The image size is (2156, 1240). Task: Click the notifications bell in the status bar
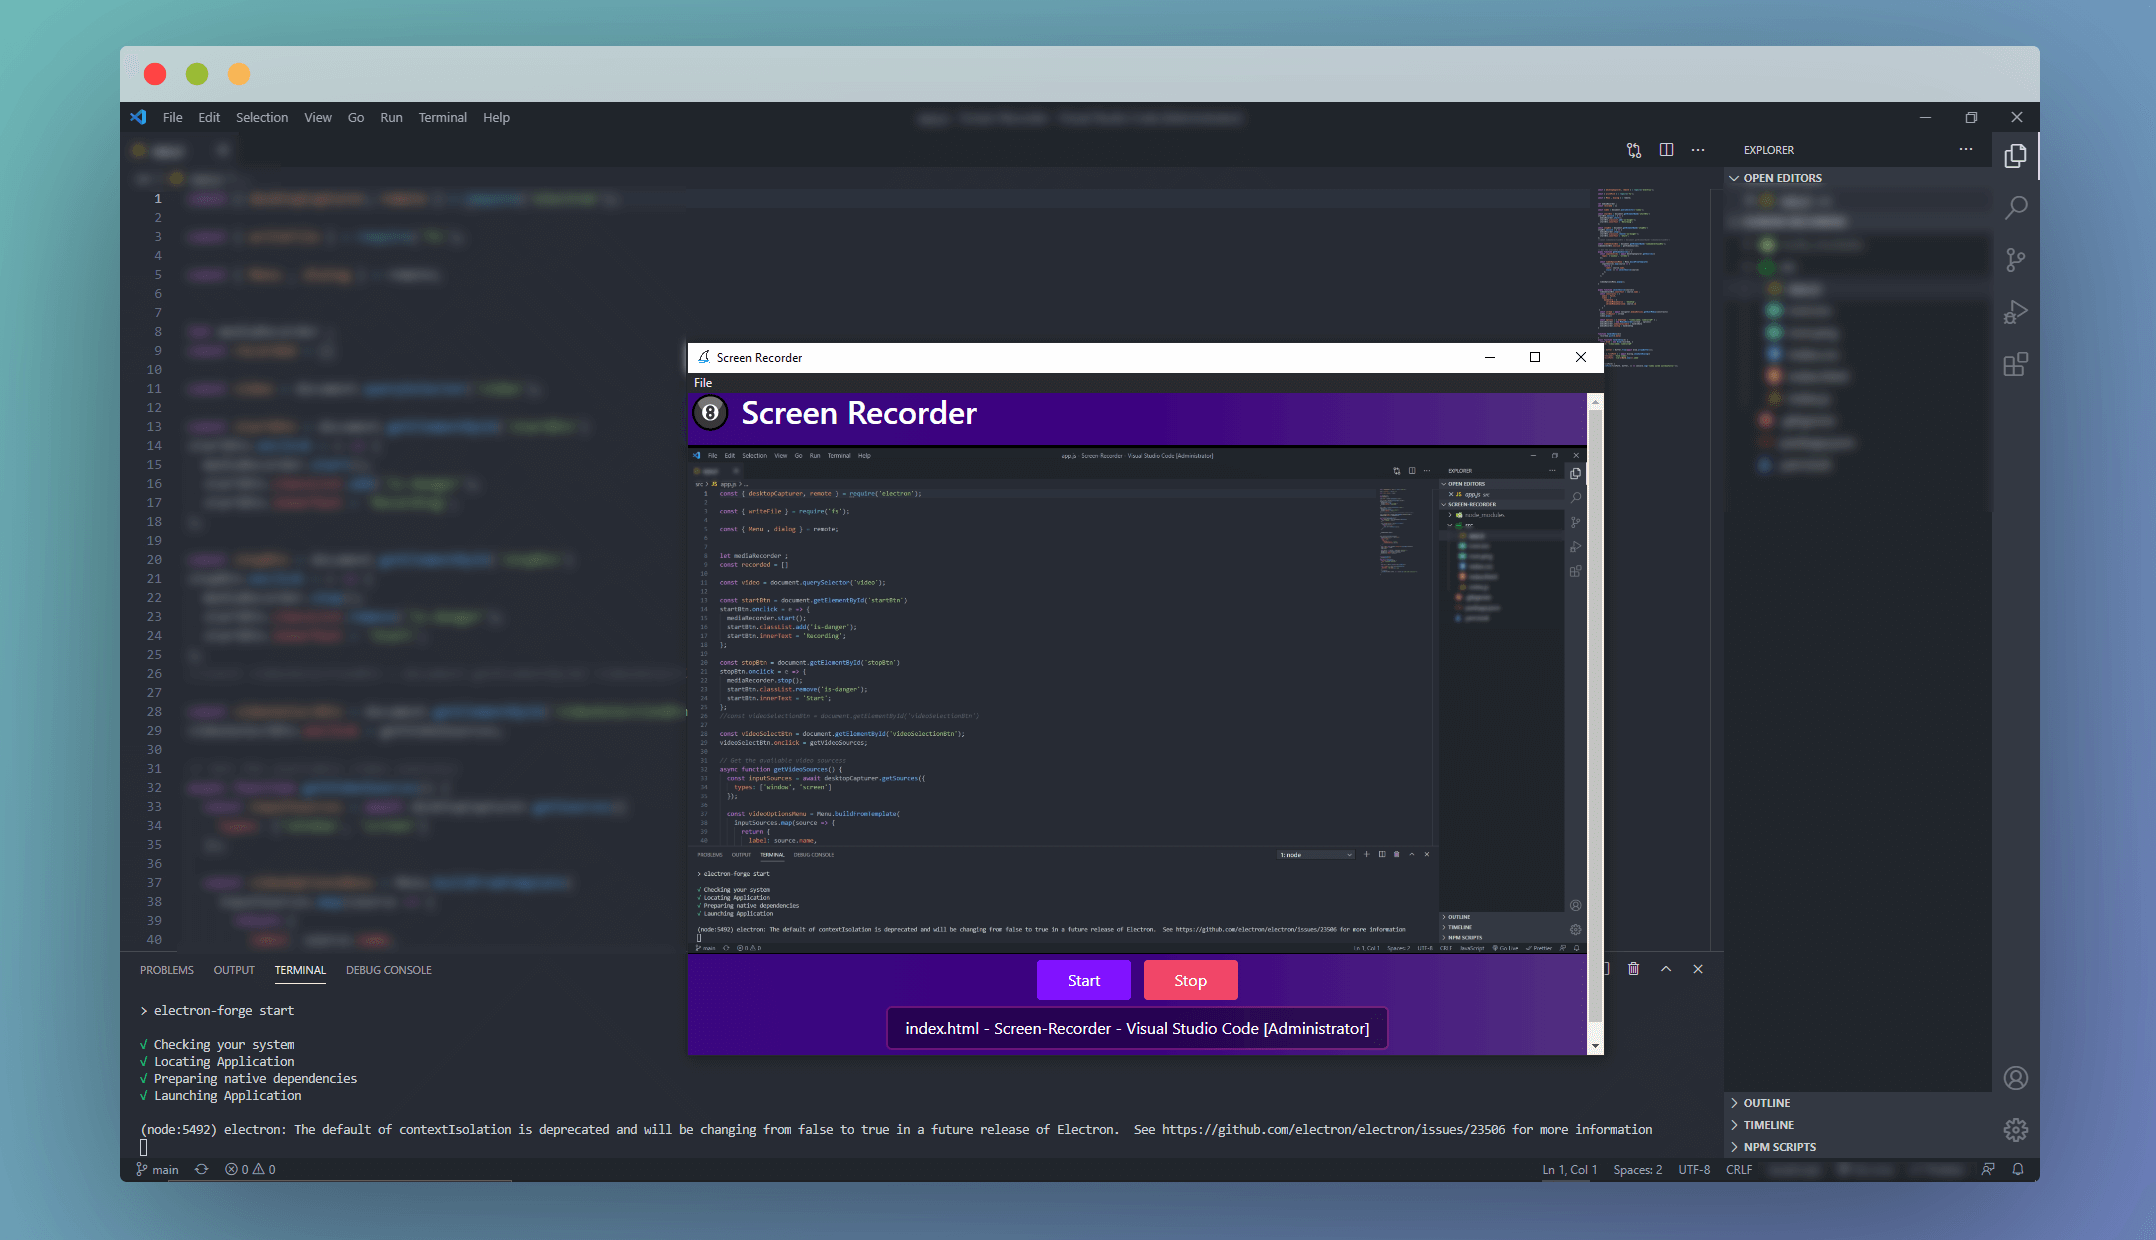[x=2018, y=1169]
